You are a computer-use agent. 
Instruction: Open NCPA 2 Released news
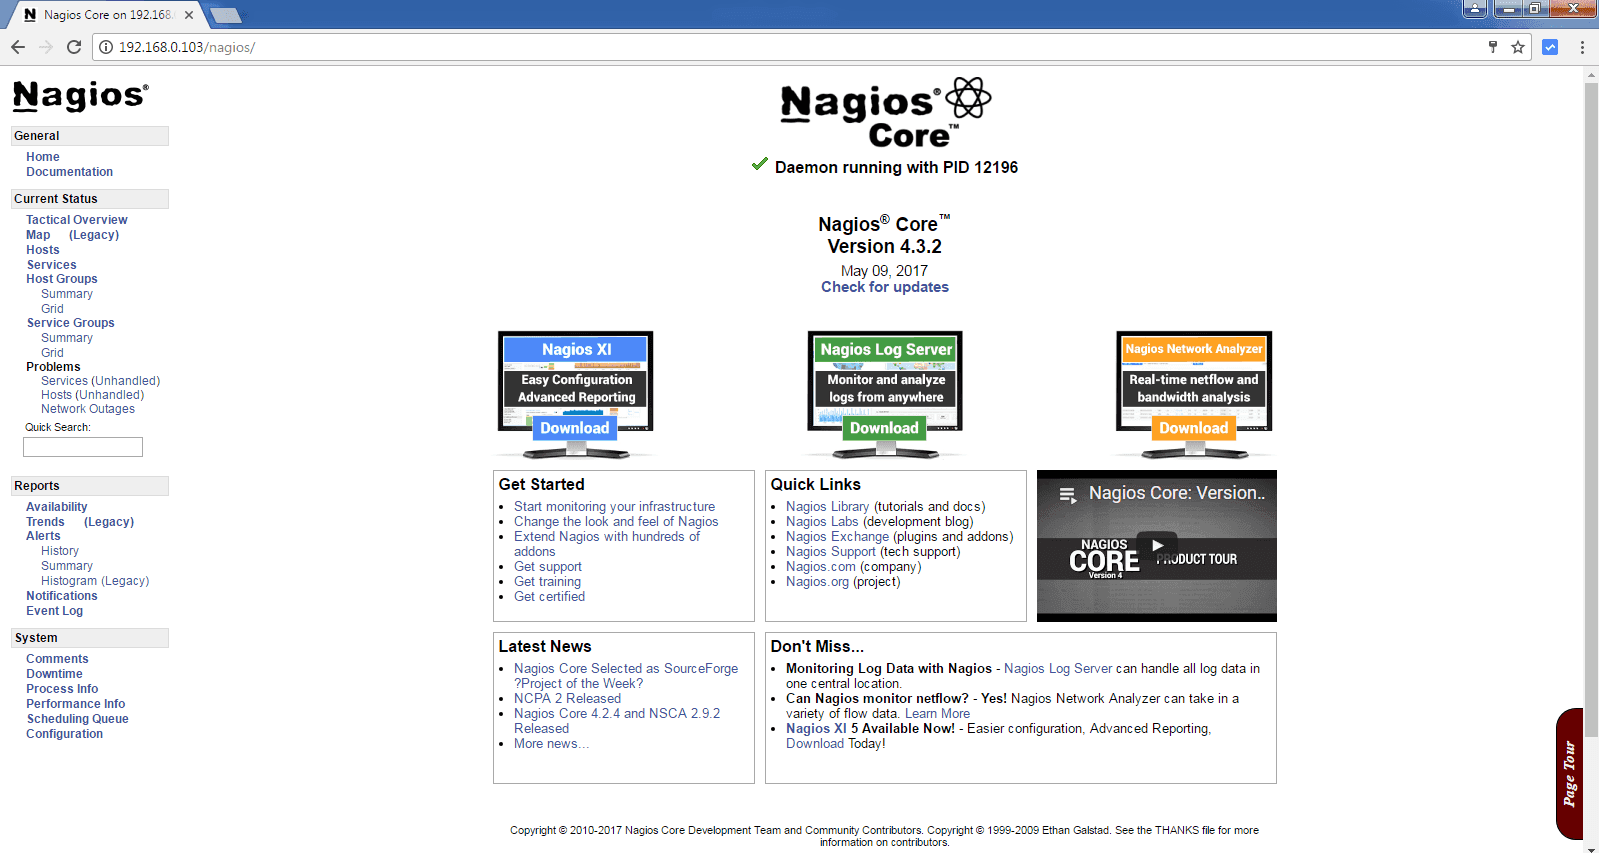click(567, 699)
